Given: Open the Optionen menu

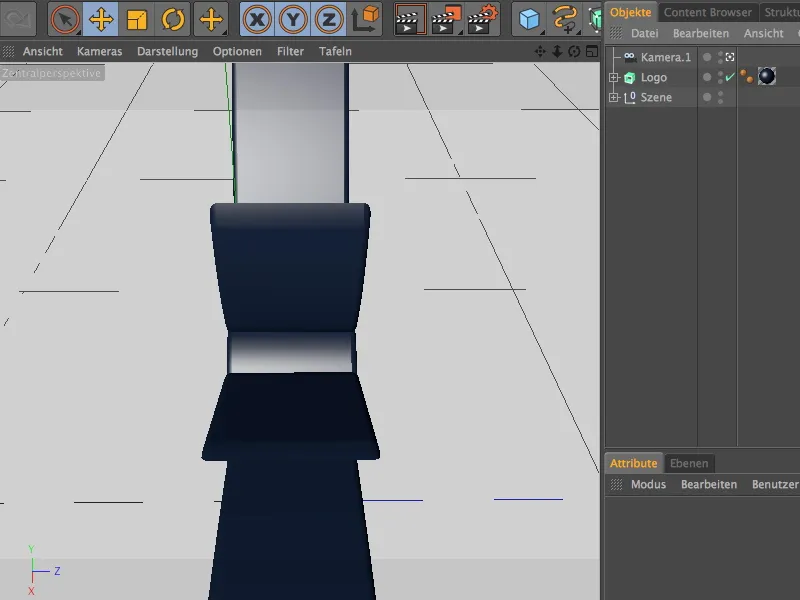Looking at the screenshot, I should (237, 52).
